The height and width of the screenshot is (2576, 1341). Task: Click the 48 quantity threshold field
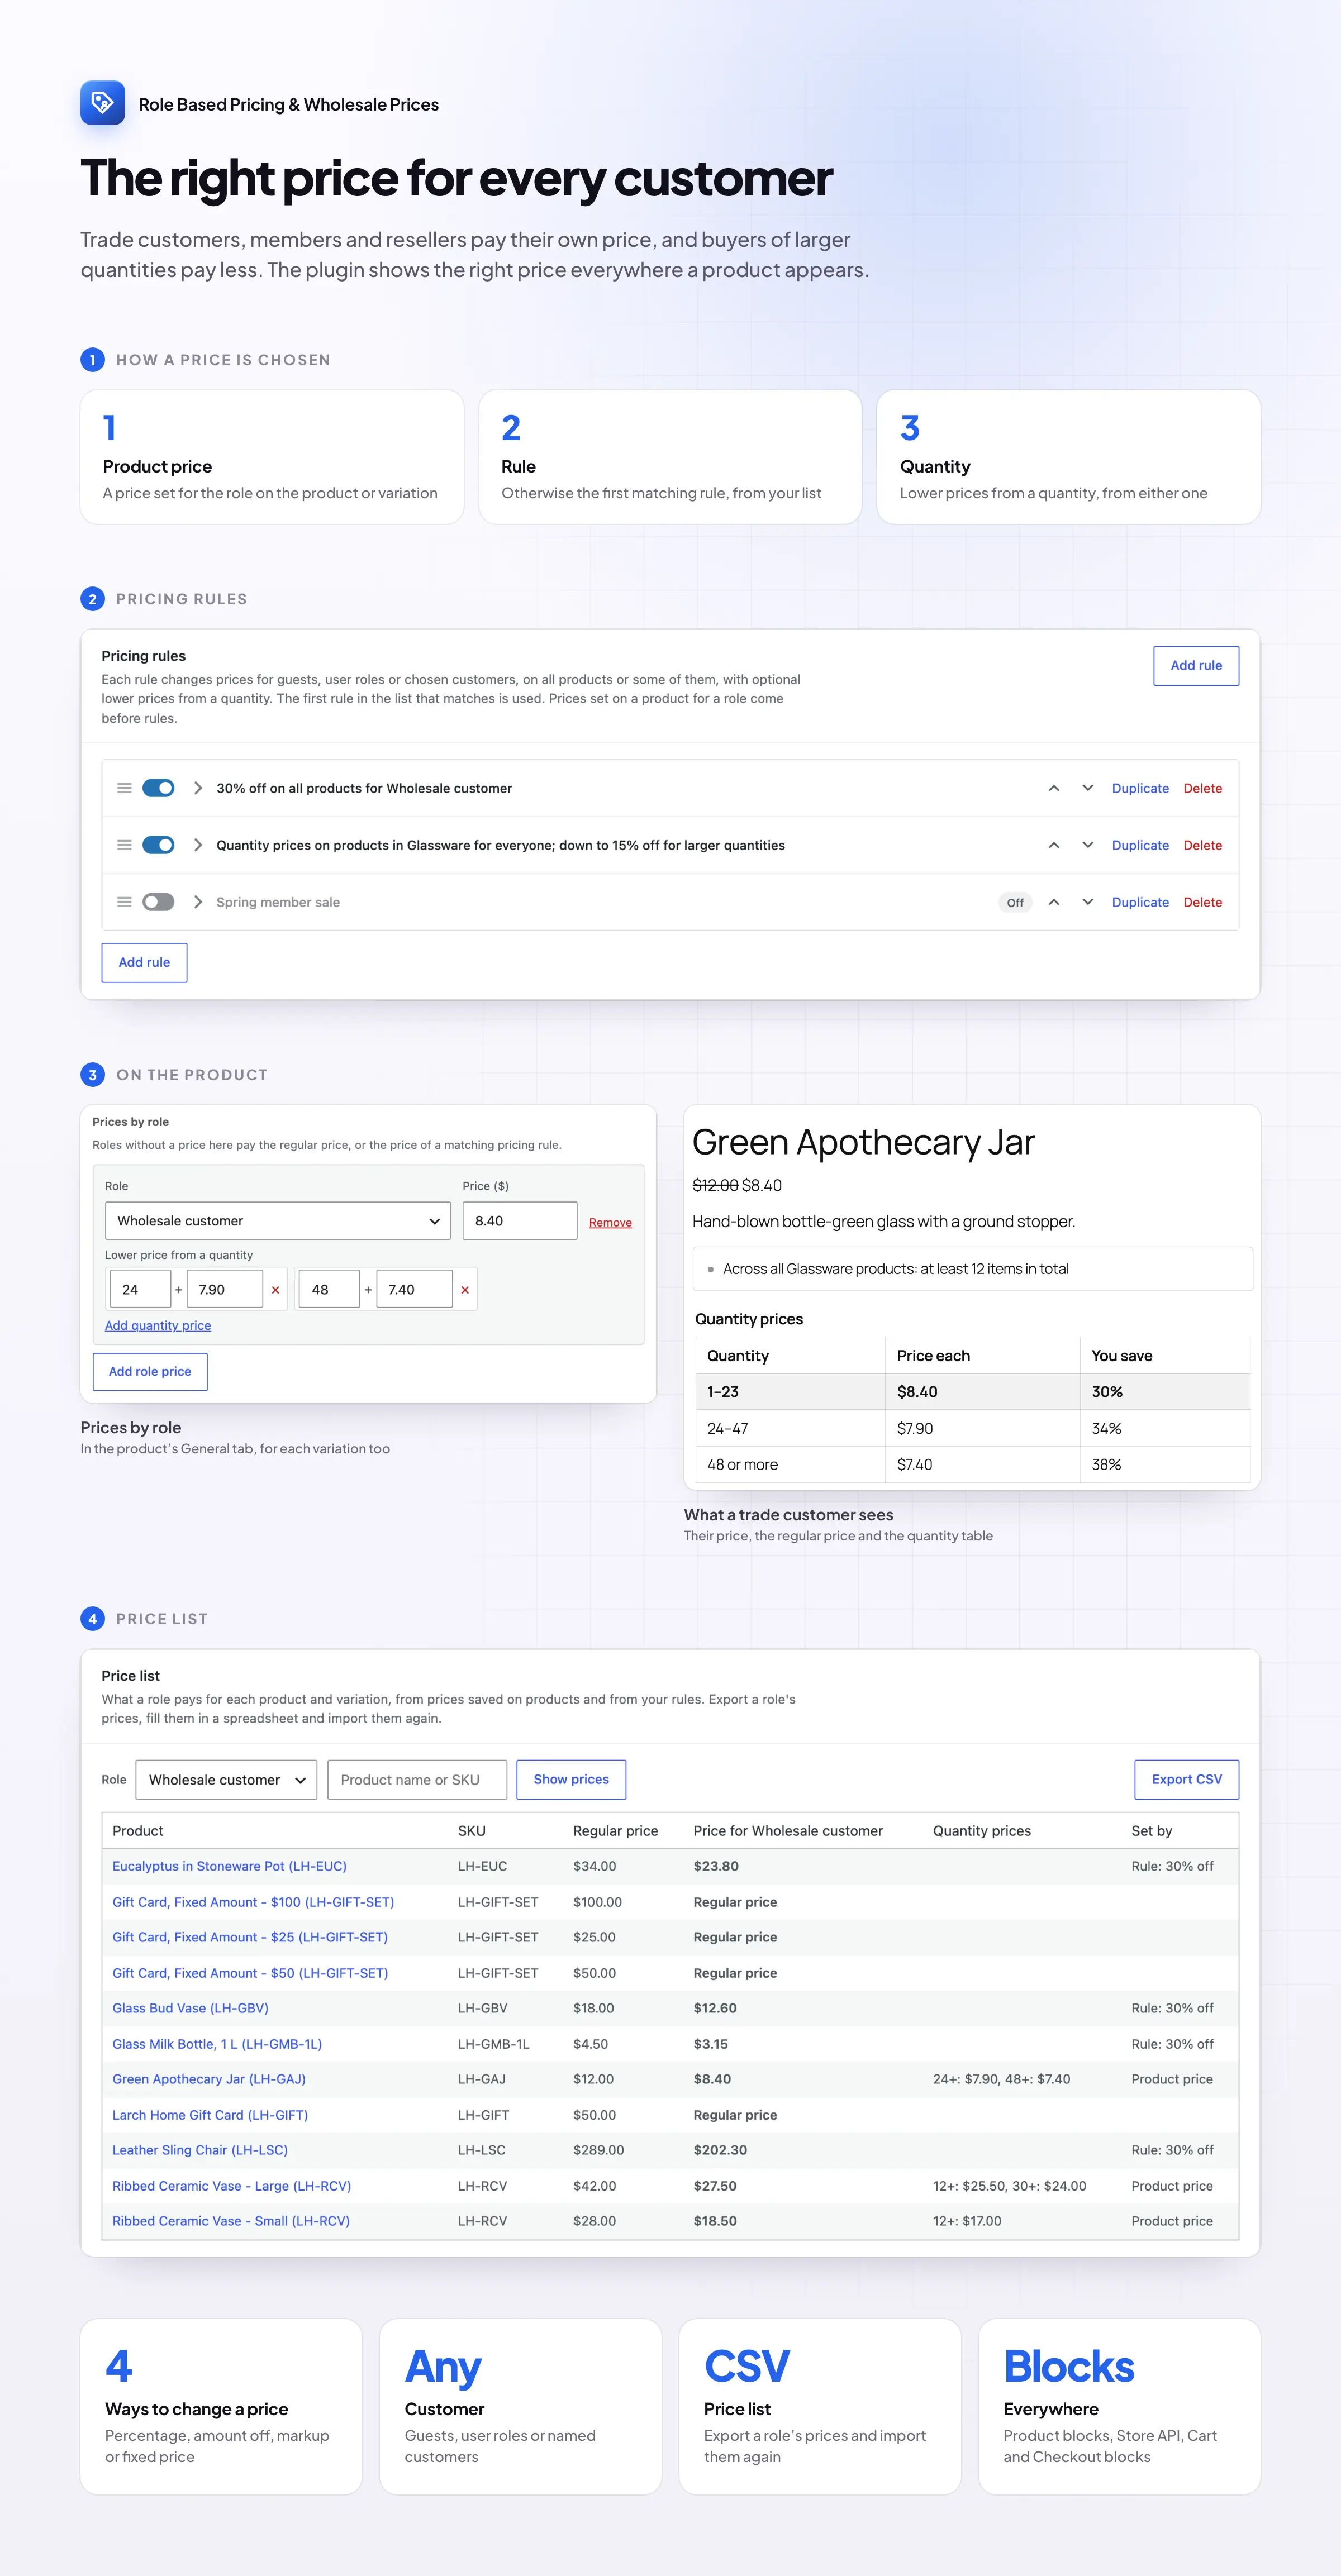[x=329, y=1290]
